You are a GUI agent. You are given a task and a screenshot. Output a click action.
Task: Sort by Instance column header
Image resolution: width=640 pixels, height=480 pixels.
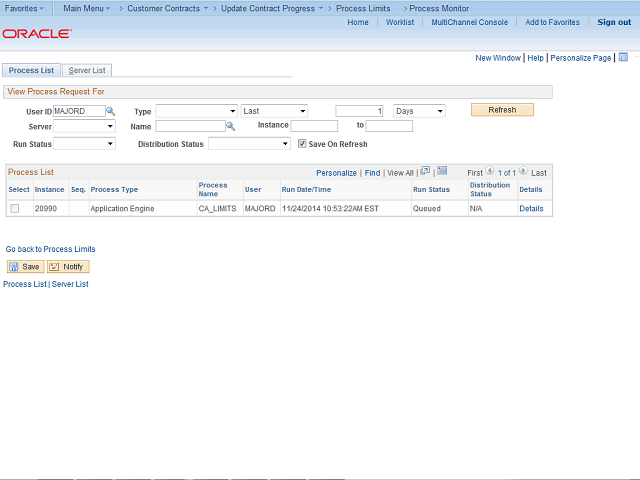click(x=49, y=189)
